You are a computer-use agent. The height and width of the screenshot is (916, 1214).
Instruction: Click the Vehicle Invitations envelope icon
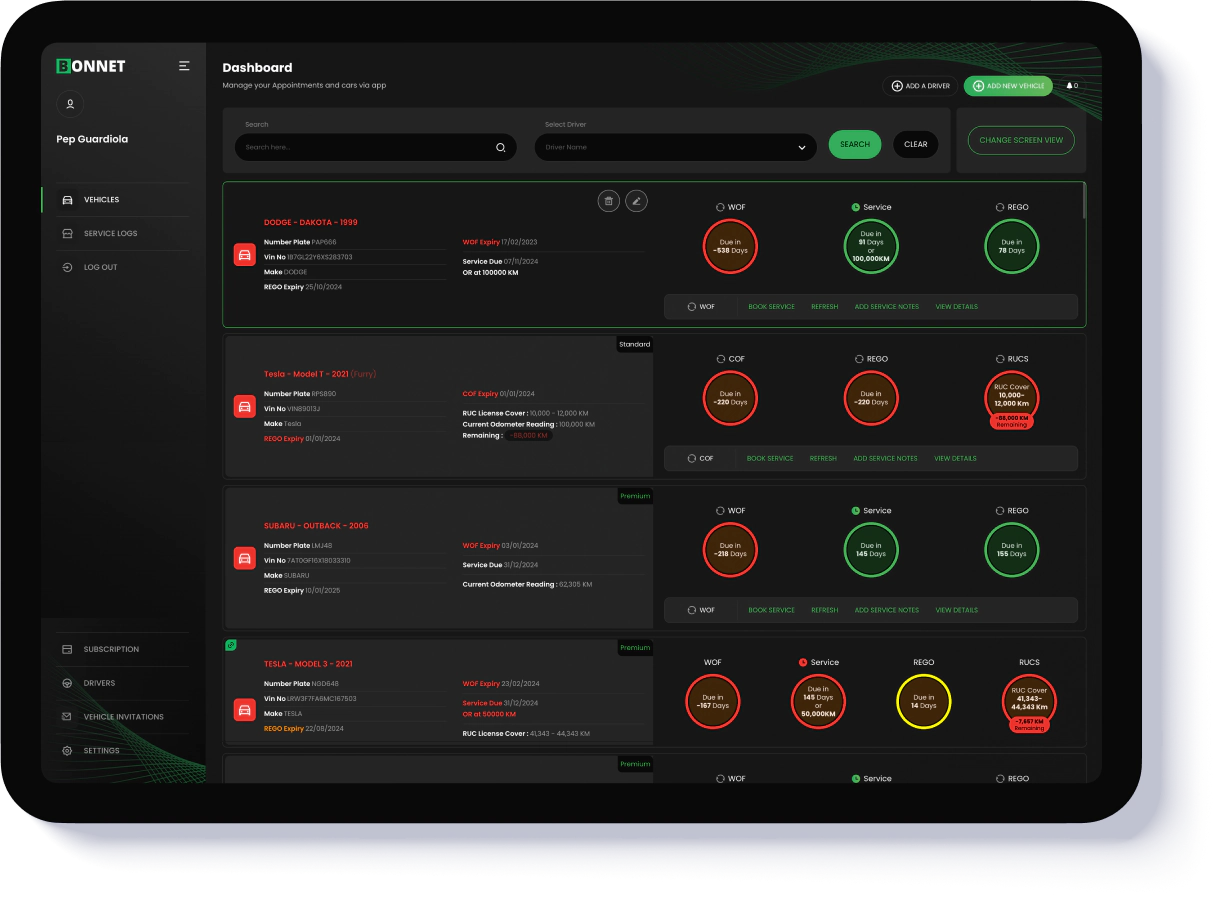tap(66, 716)
